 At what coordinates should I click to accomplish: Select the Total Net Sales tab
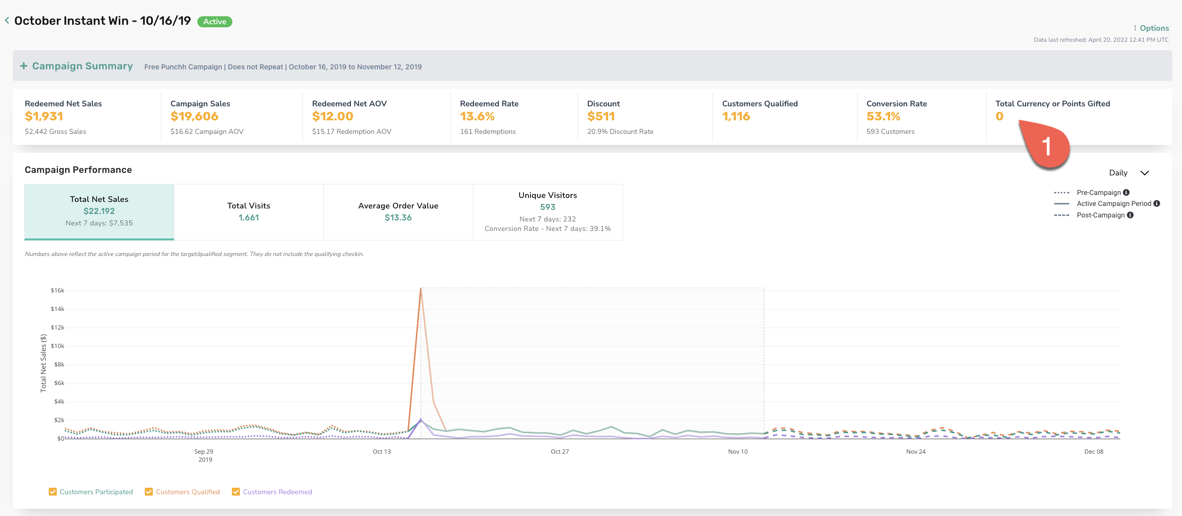pyautogui.click(x=99, y=212)
